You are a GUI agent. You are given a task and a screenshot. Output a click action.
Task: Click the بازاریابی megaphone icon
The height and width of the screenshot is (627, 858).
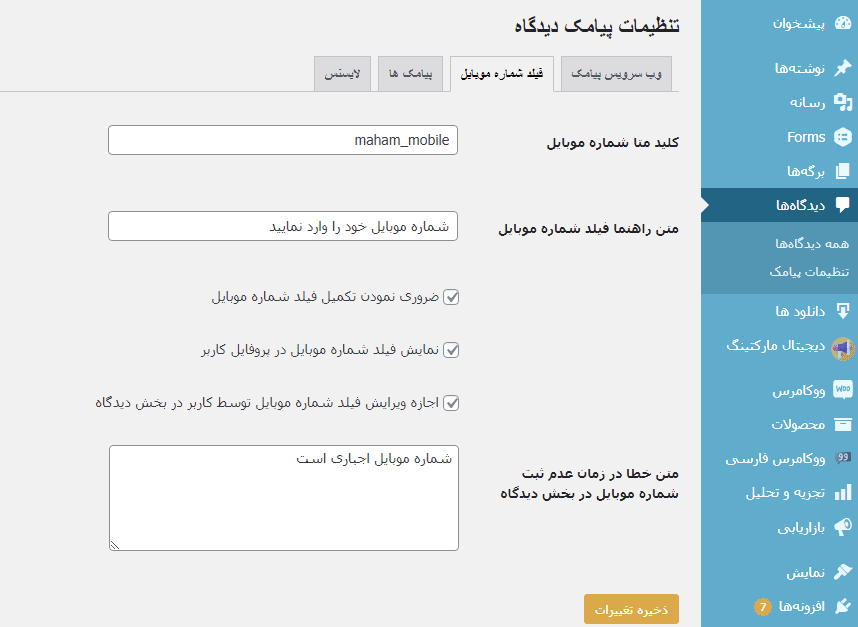[x=843, y=527]
